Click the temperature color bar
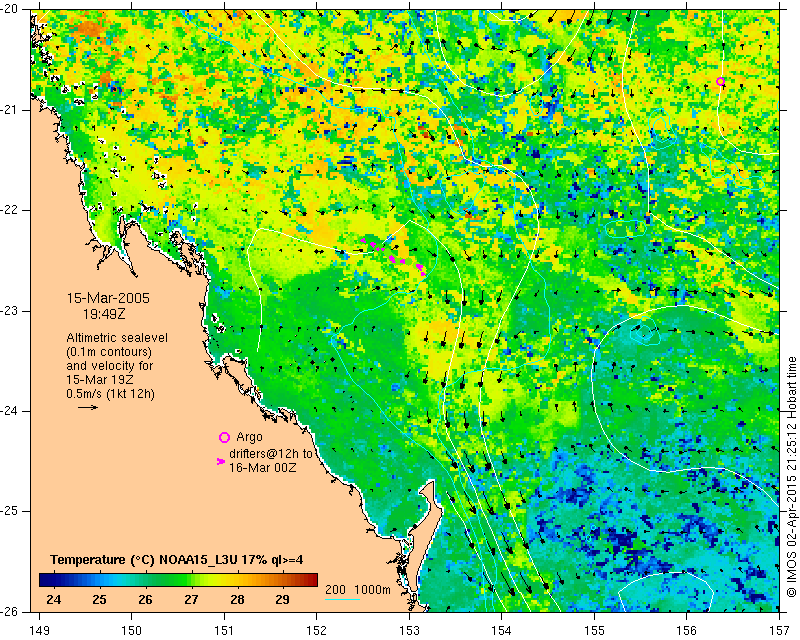This screenshot has height=640, width=800. coord(179,580)
